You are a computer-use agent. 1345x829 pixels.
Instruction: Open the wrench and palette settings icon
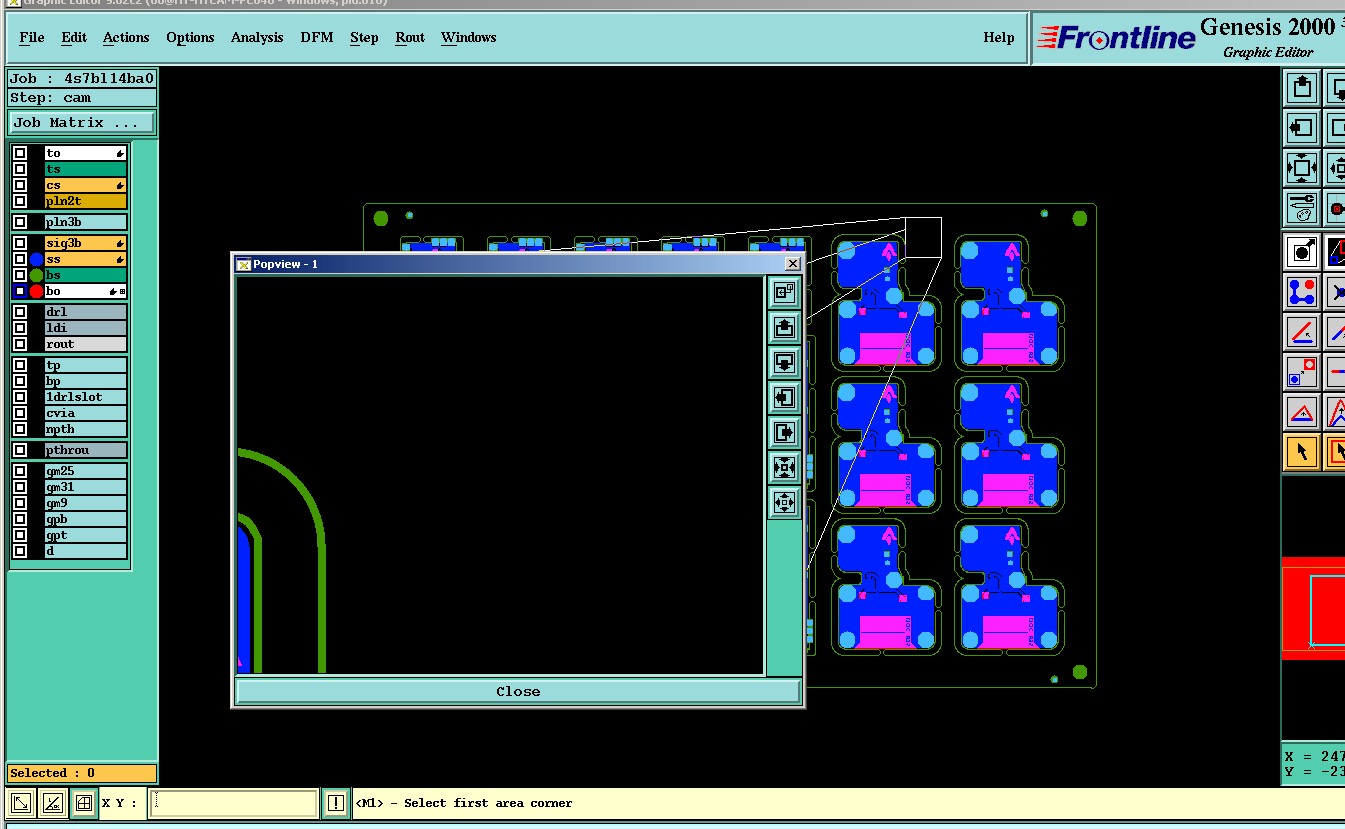point(1302,208)
